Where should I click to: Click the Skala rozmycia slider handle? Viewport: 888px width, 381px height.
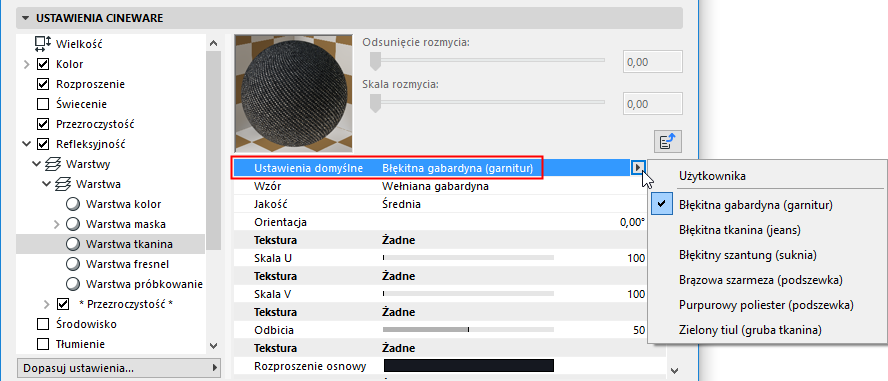374,104
